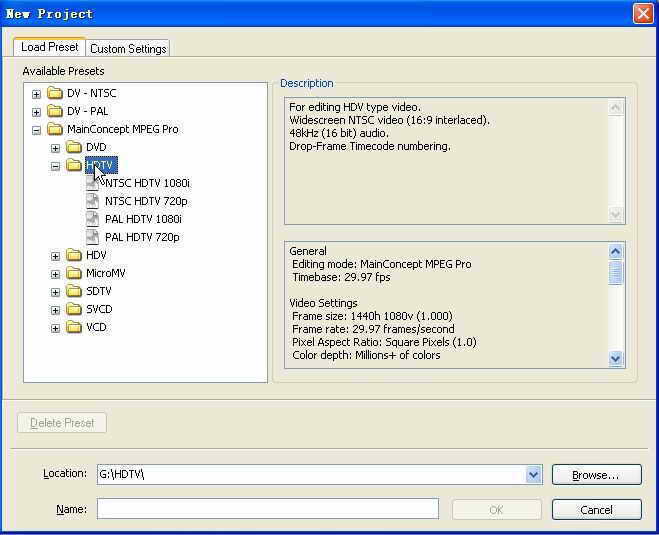
Task: Click the Browse button
Action: (596, 475)
